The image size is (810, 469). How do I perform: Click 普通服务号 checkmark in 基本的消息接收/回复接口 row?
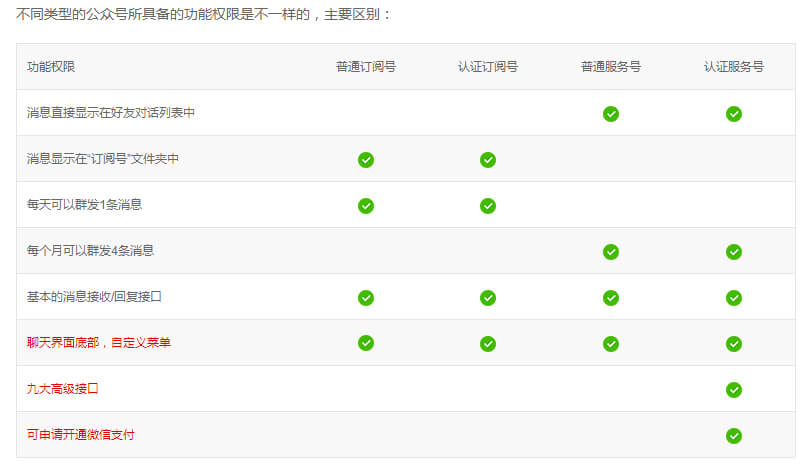(x=611, y=298)
